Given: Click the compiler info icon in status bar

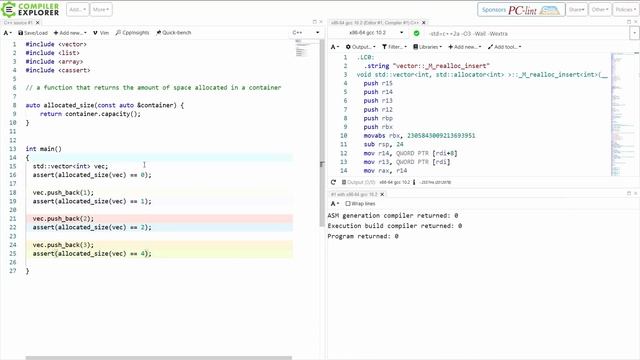Looking at the screenshot, I should 414,182.
